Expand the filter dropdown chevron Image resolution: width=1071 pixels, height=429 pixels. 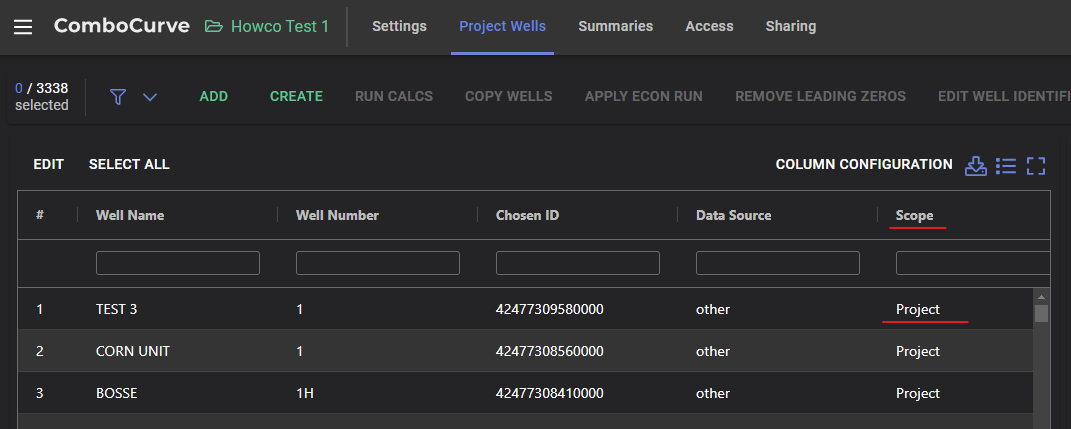click(150, 97)
